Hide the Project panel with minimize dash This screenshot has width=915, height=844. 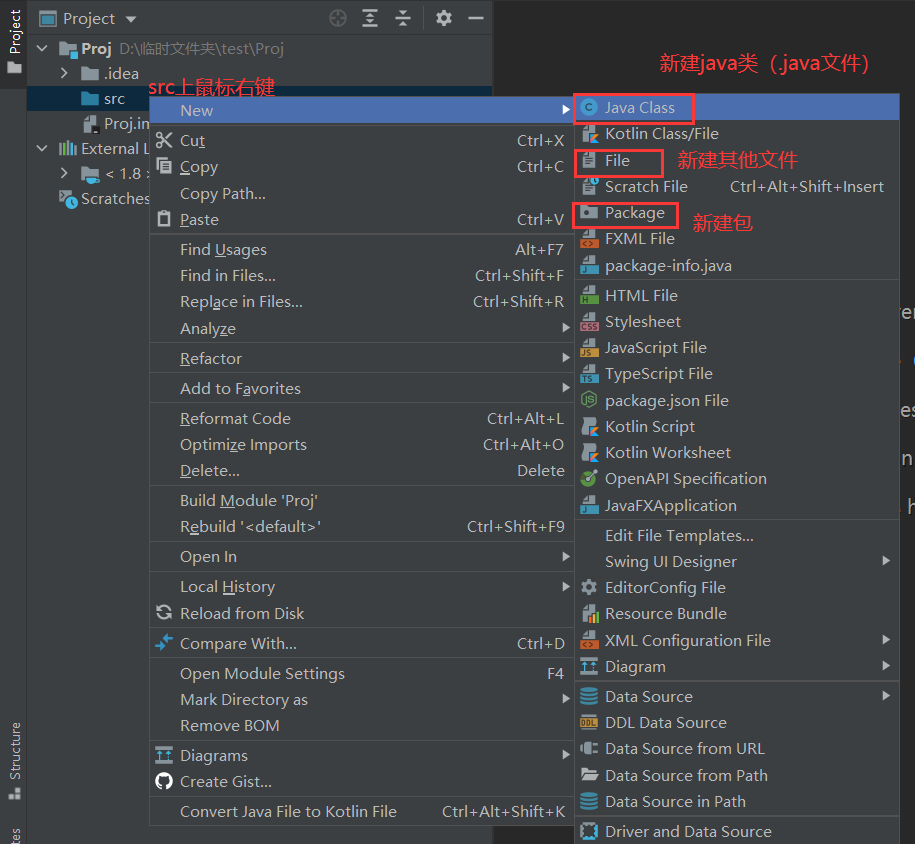click(476, 19)
